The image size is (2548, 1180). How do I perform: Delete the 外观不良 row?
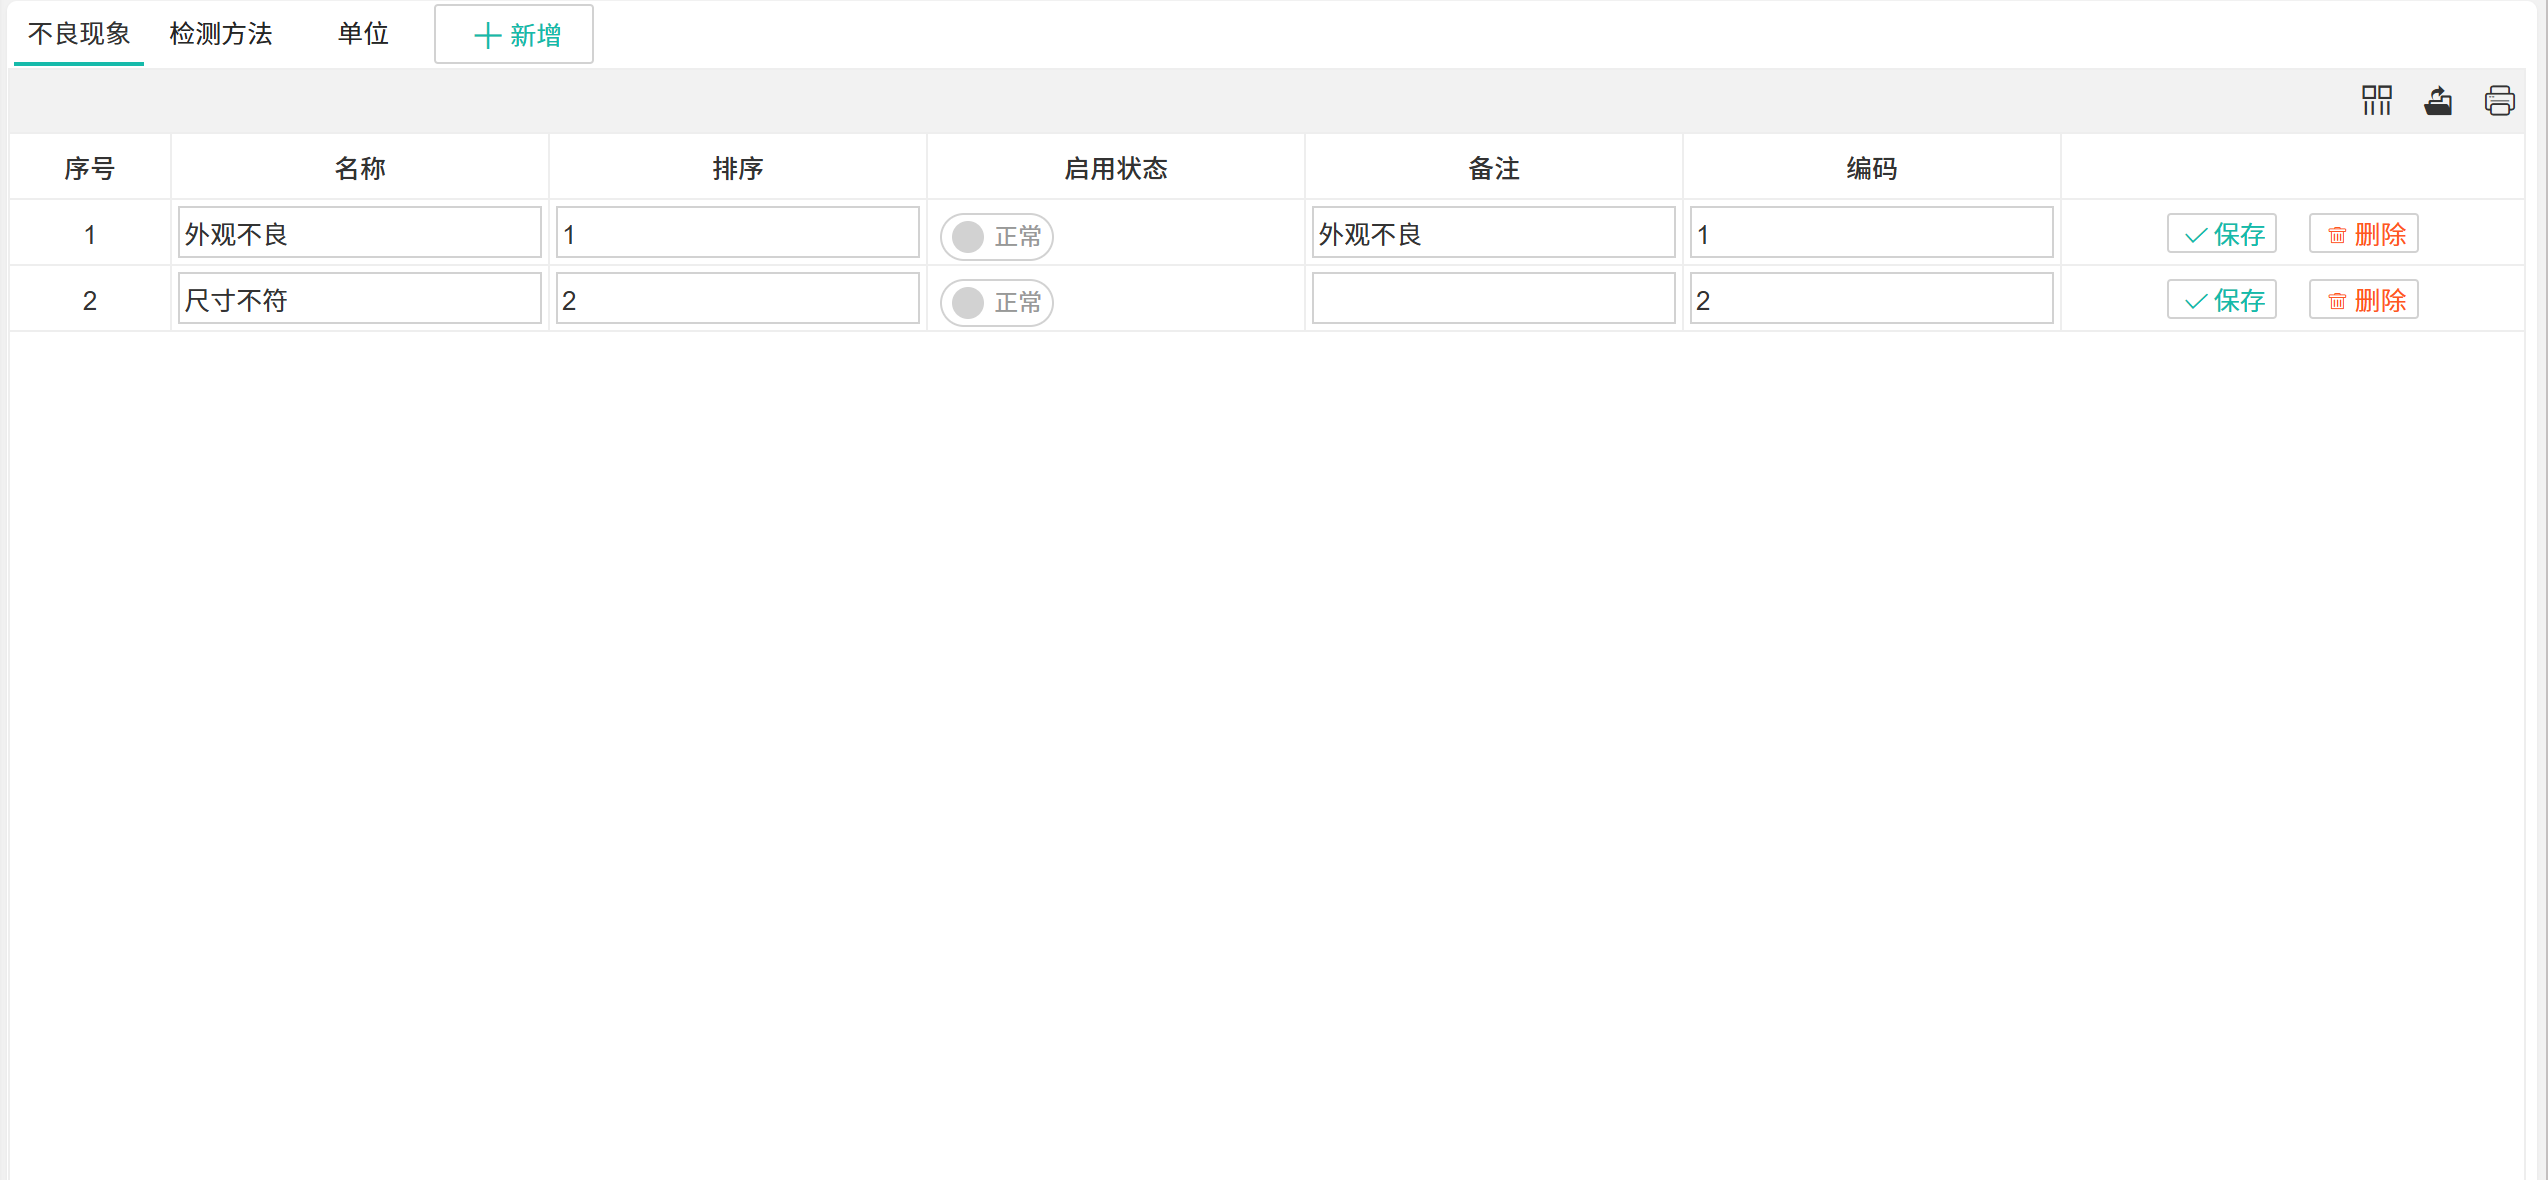(2363, 234)
